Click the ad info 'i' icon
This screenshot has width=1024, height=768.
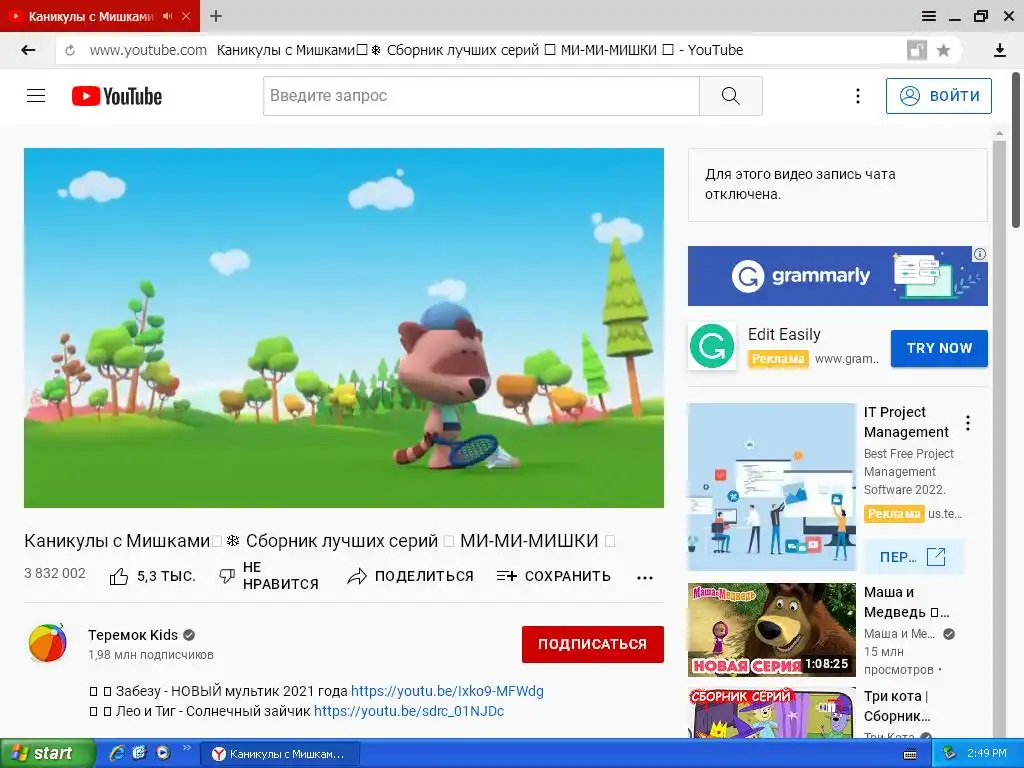point(980,254)
